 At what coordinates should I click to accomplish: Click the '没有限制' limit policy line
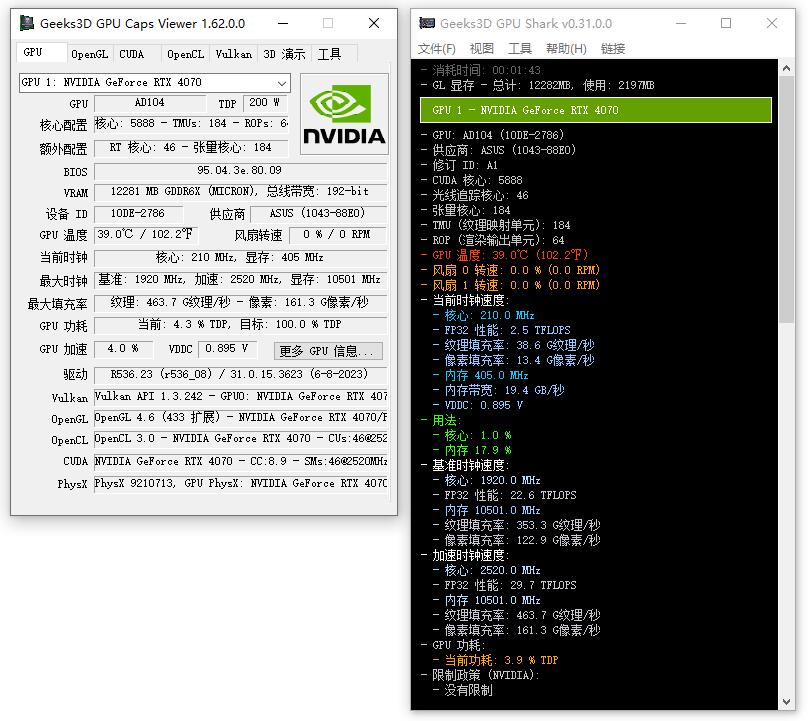point(463,691)
